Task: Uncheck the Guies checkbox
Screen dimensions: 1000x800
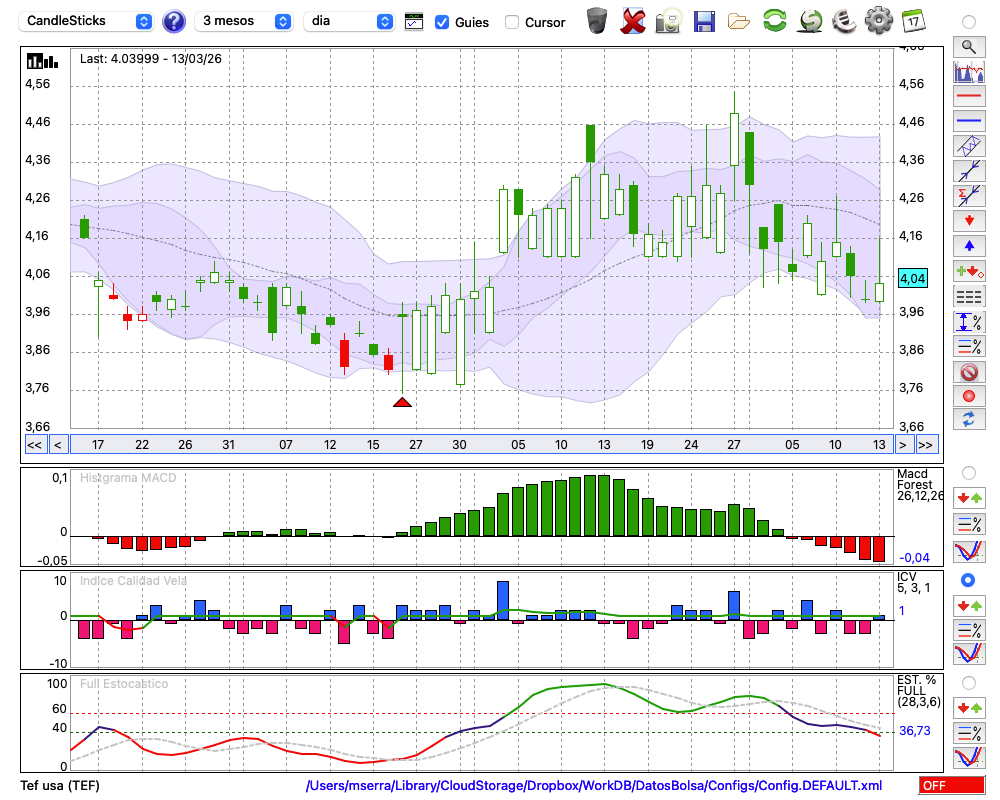Action: coord(442,22)
